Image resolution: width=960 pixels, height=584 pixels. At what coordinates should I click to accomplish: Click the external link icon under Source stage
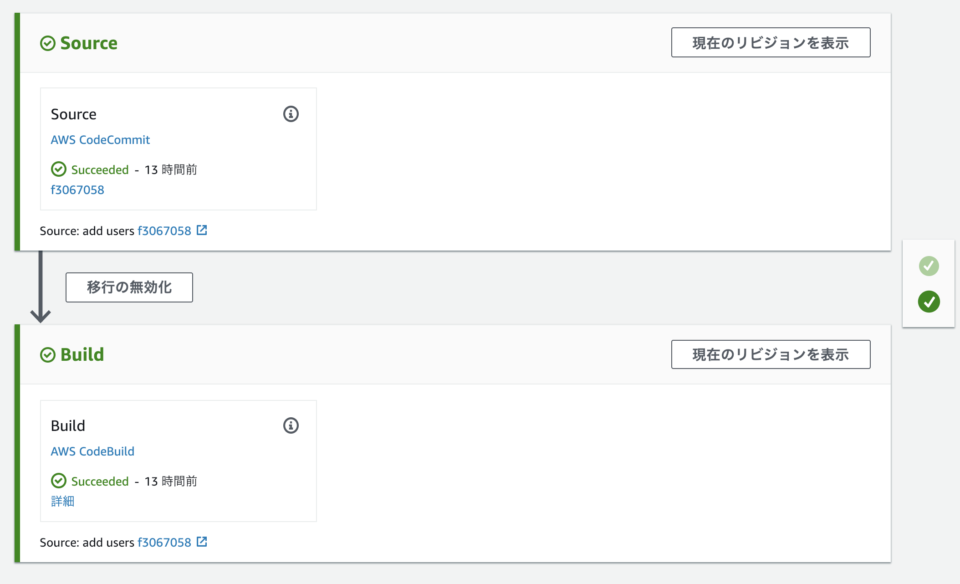pyautogui.click(x=202, y=230)
